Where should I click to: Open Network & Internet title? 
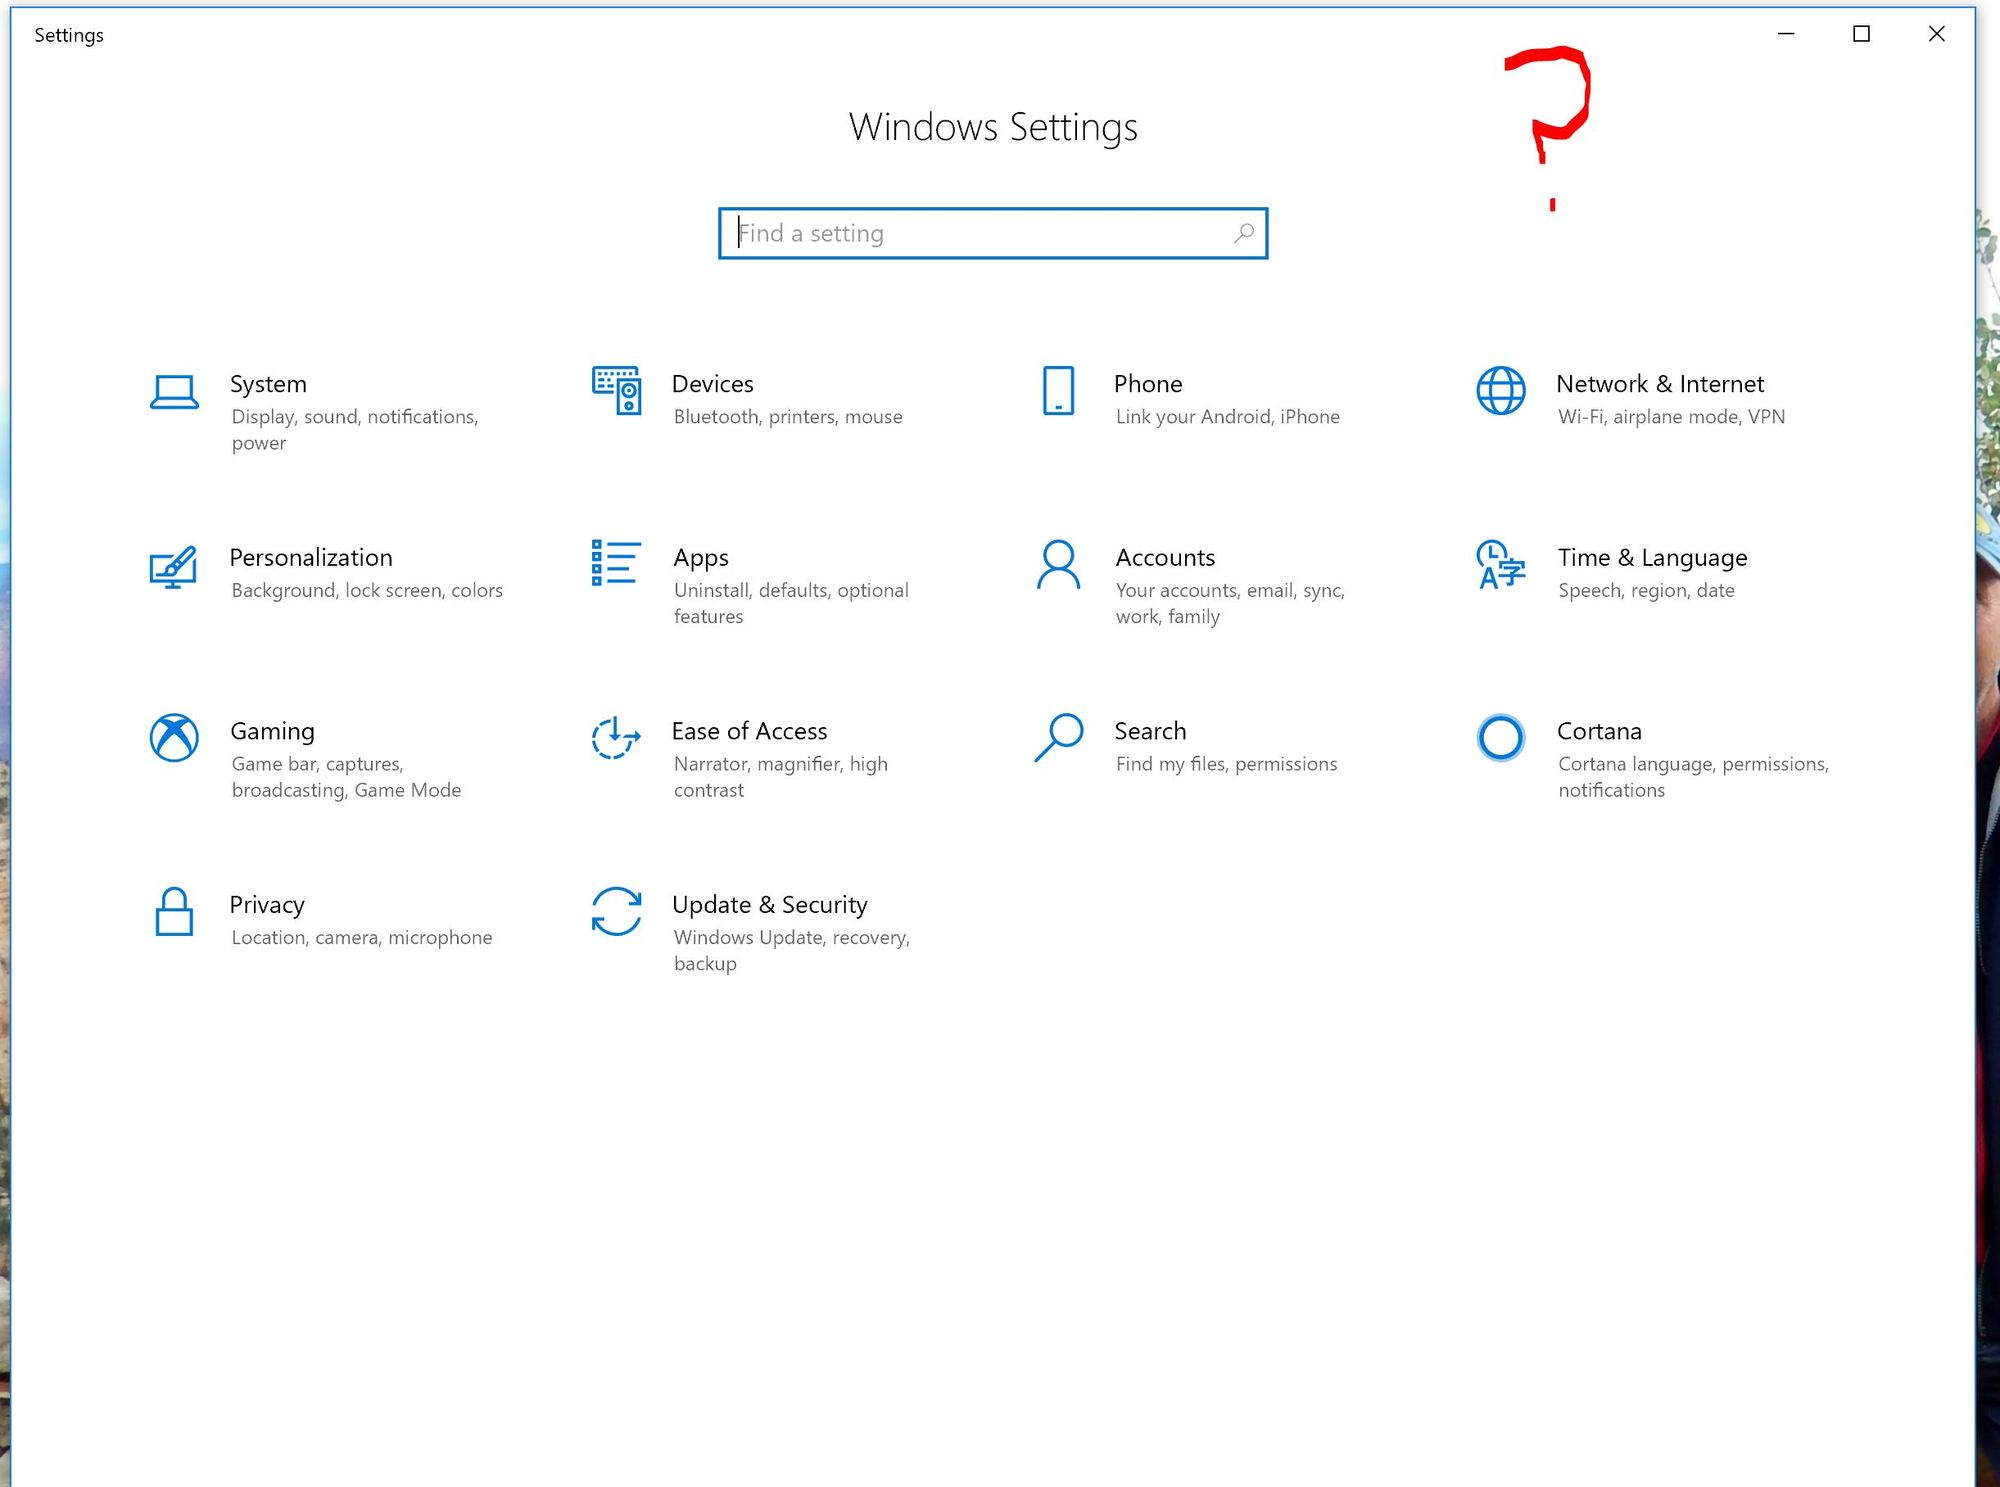[1660, 384]
